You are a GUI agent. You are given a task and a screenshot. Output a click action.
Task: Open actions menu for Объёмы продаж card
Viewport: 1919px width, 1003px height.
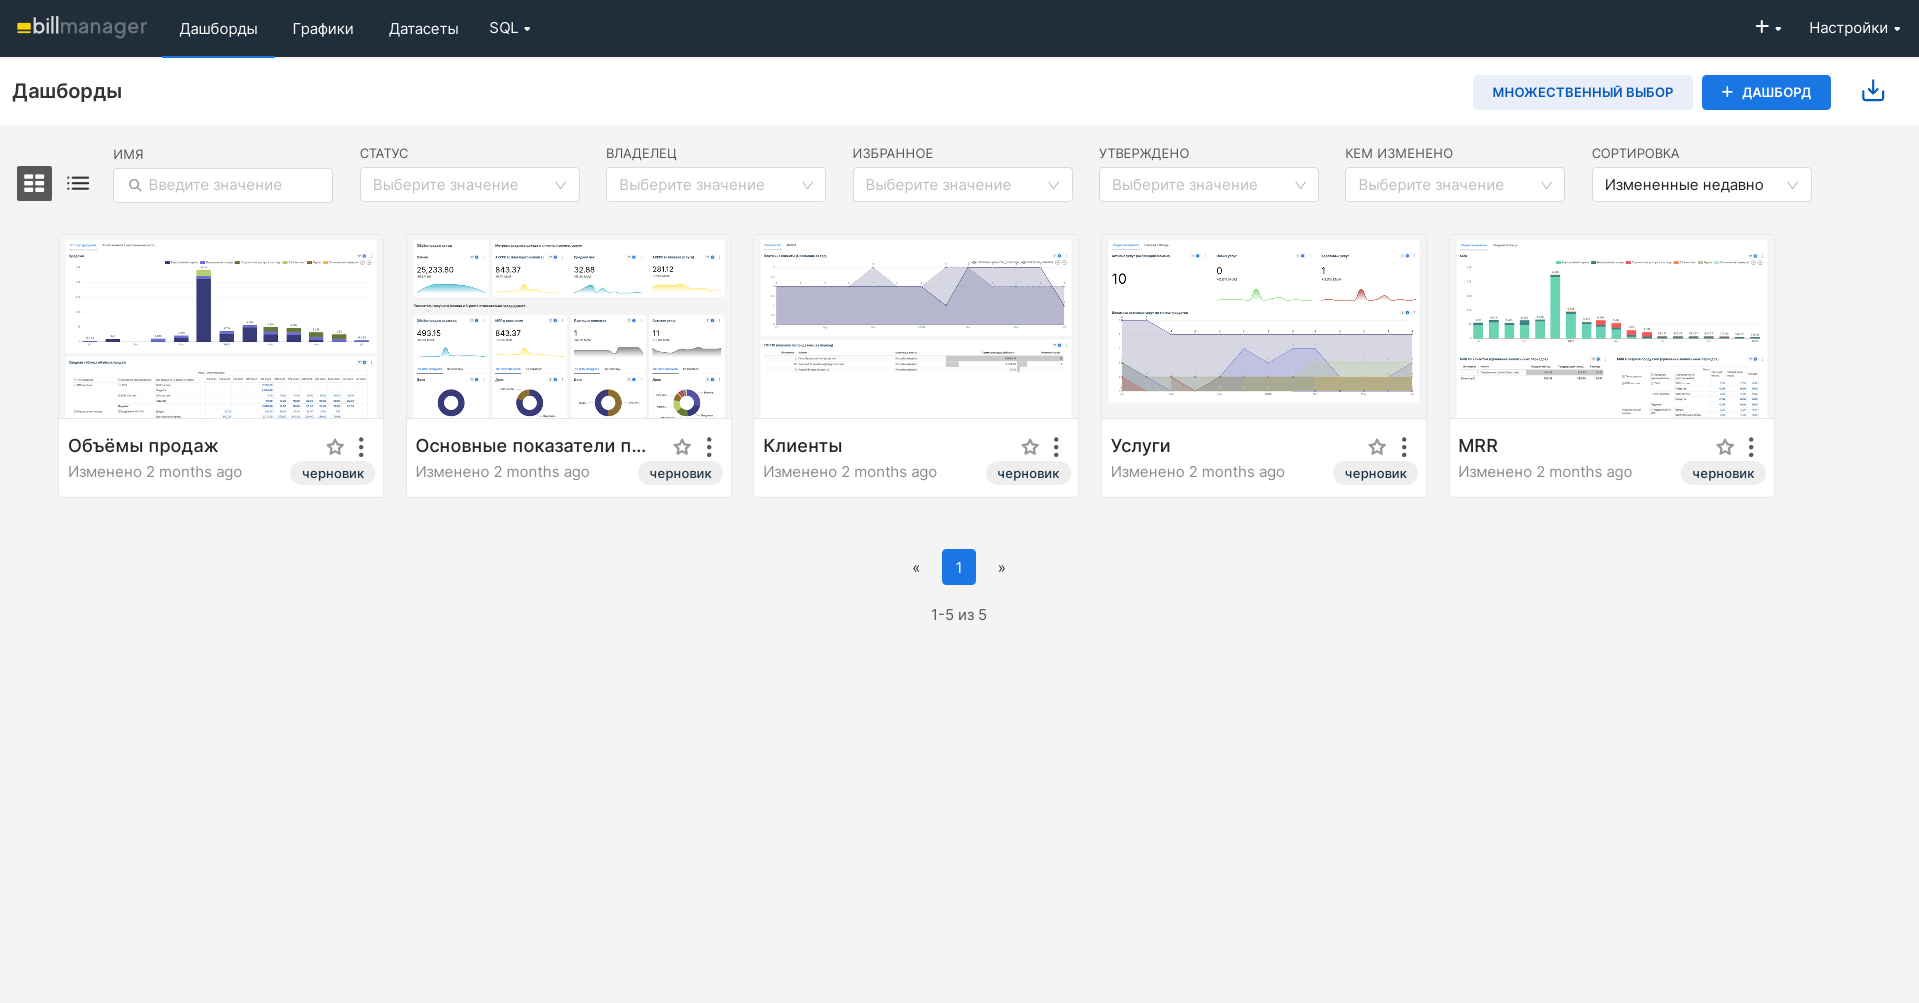click(x=361, y=447)
